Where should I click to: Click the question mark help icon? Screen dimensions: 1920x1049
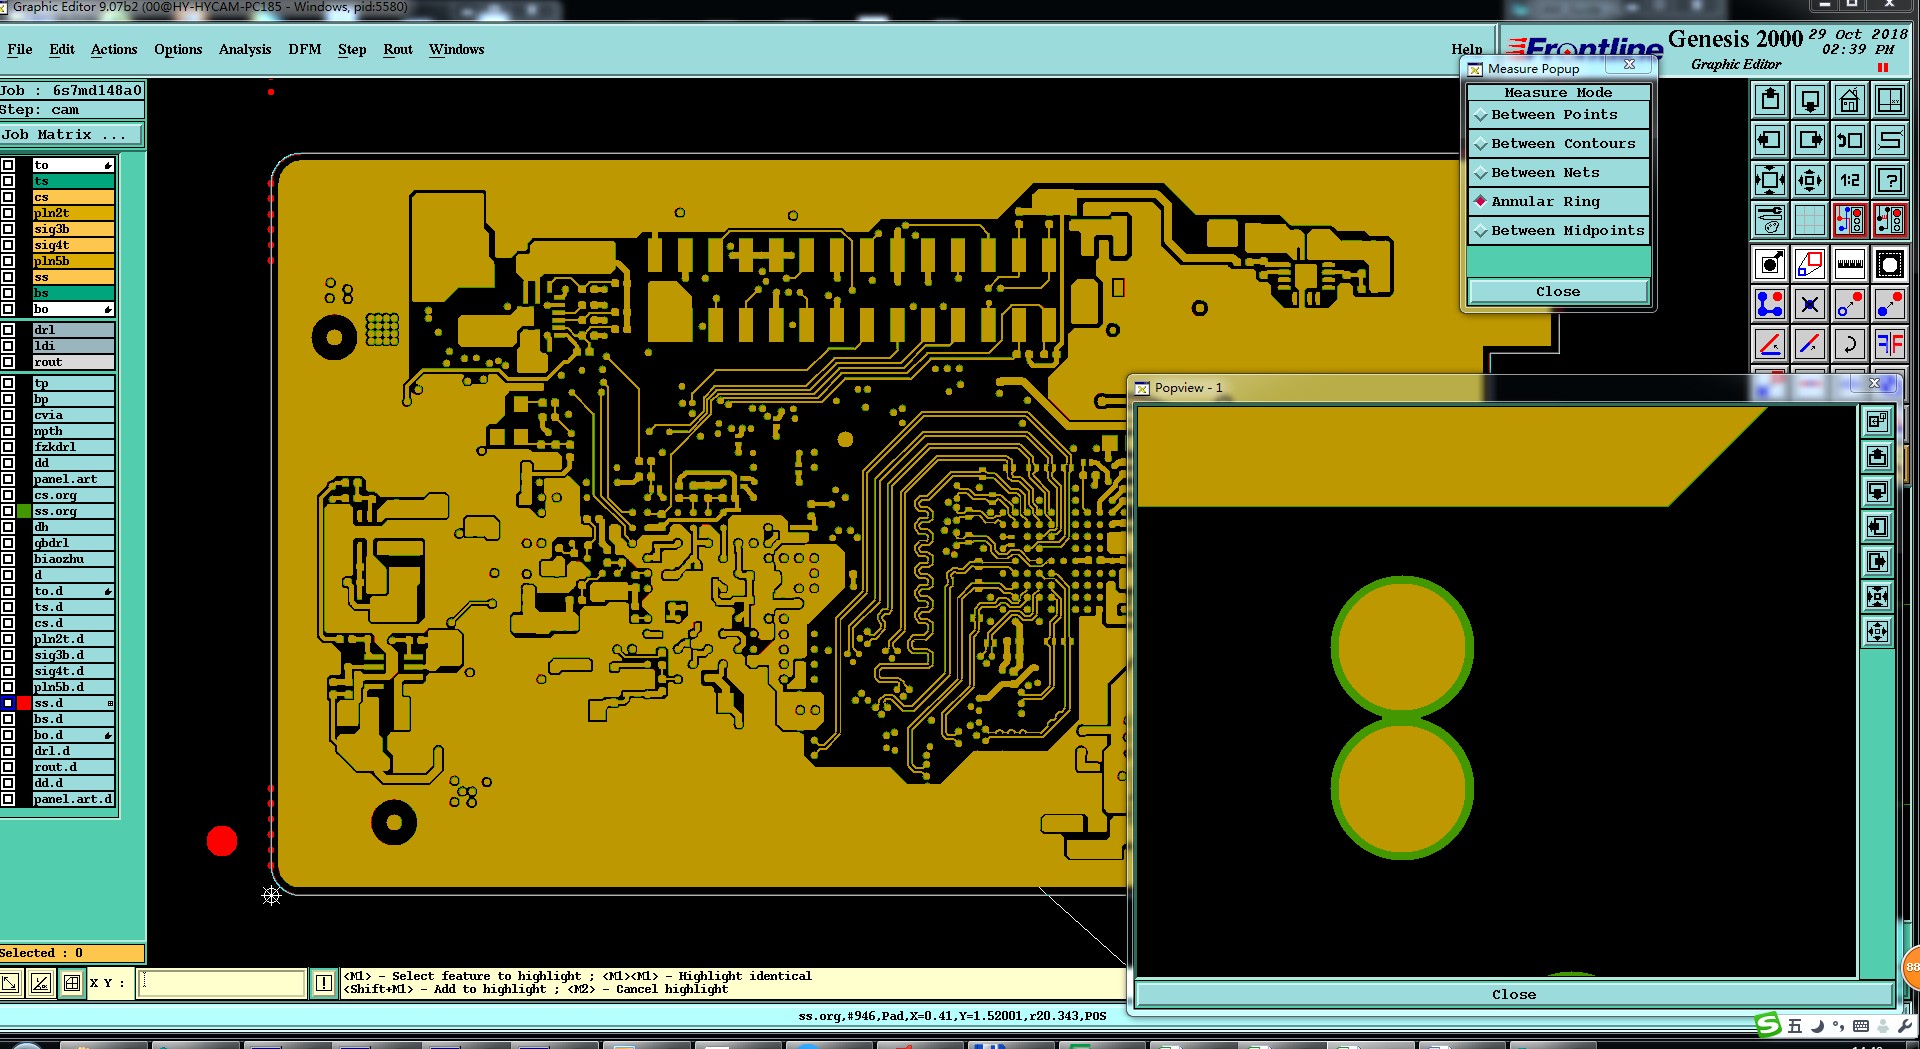coord(1890,180)
